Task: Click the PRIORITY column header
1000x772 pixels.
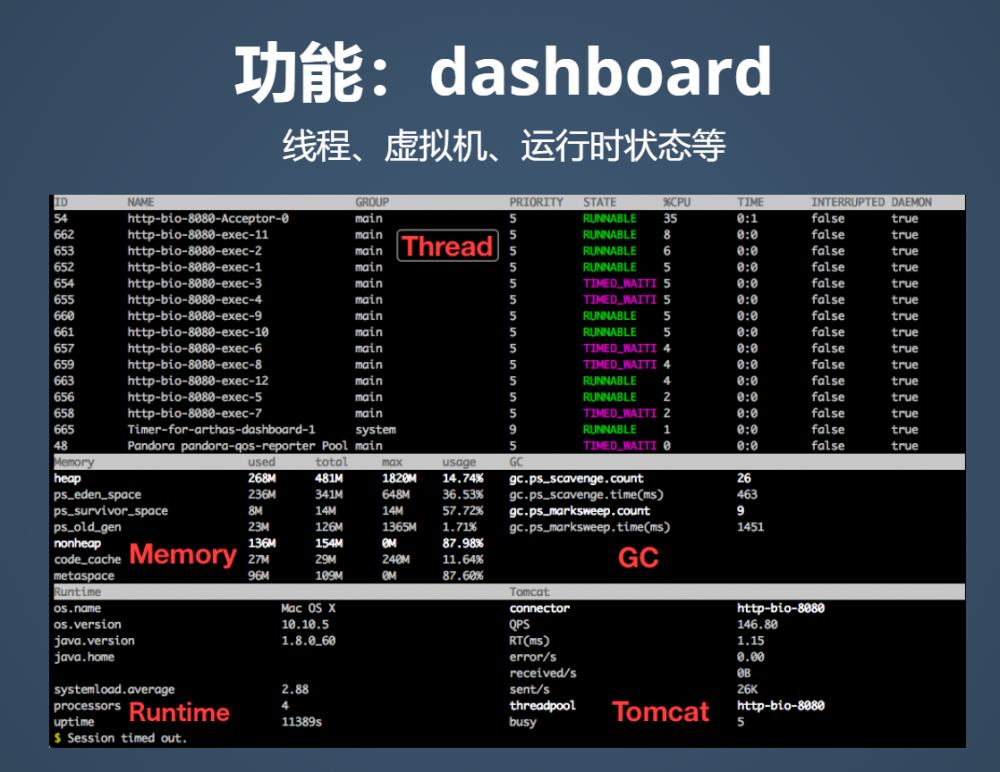Action: tap(536, 201)
